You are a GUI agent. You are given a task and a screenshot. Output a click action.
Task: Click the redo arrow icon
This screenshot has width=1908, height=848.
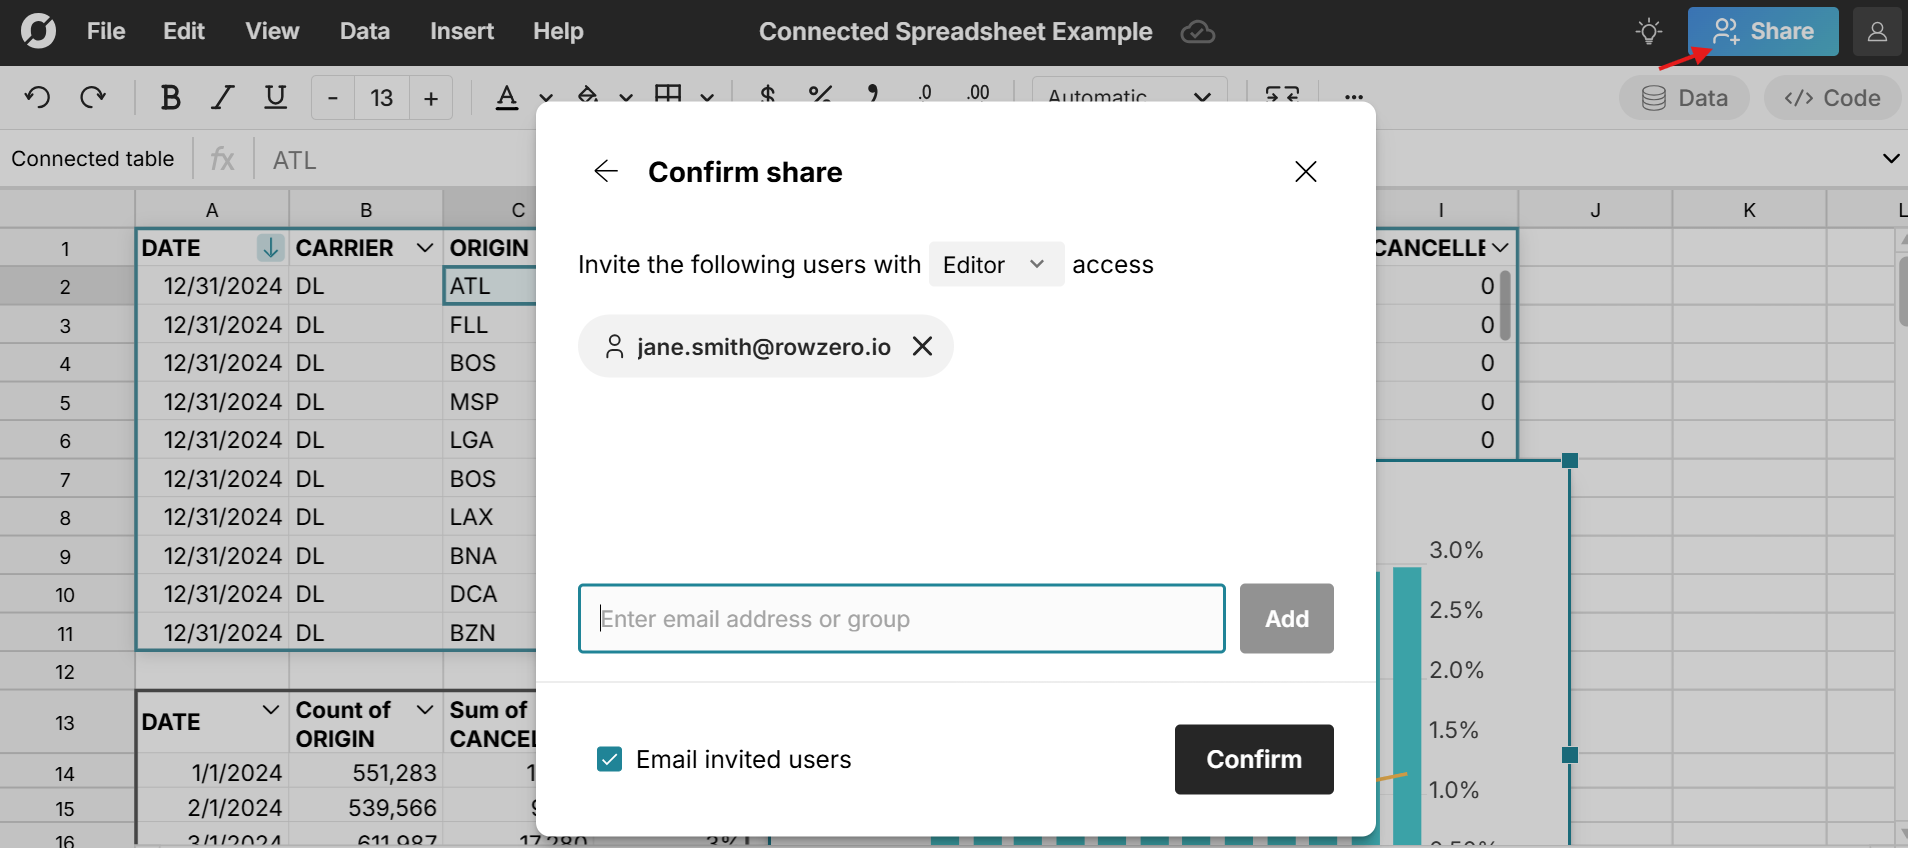[x=93, y=98]
